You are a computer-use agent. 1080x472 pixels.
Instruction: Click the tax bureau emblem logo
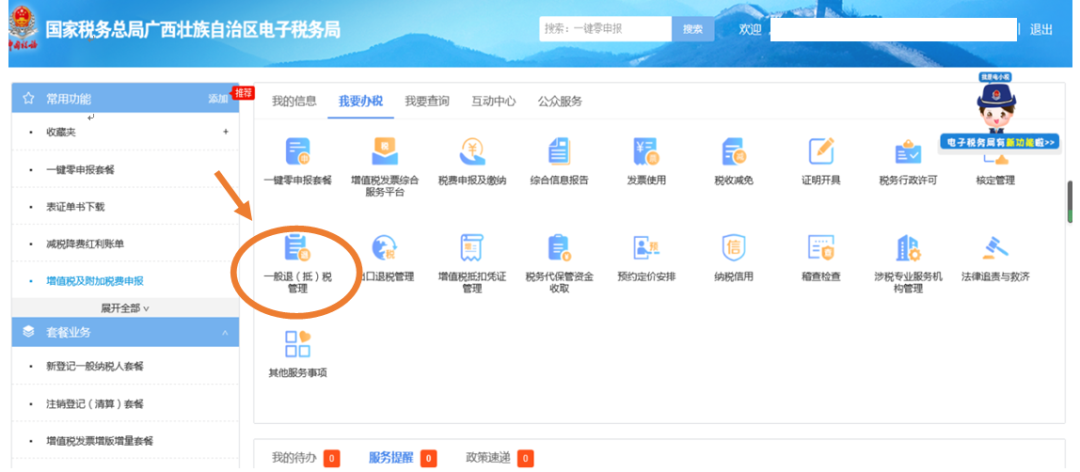tap(23, 30)
